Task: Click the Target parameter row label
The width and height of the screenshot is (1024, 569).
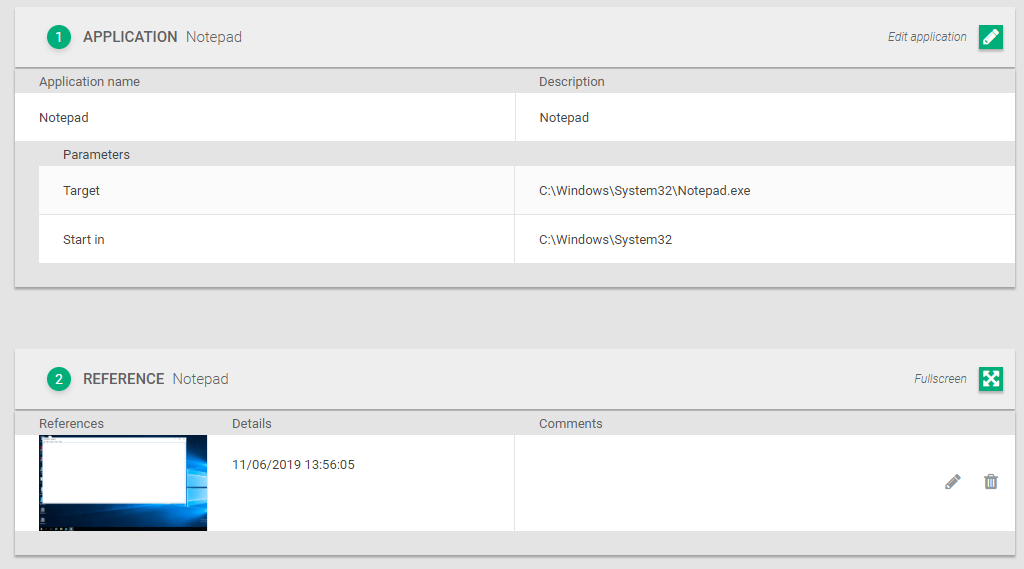Action: tap(81, 191)
